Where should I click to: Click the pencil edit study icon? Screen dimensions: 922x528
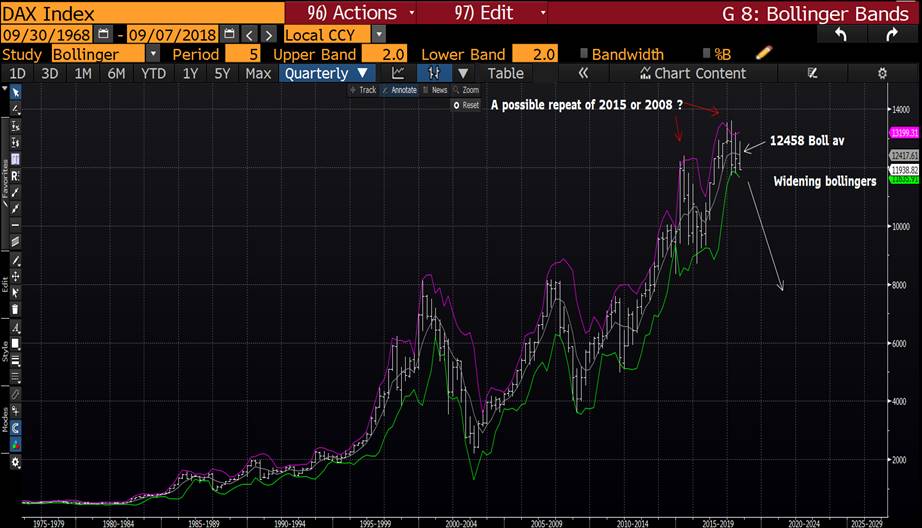(763, 54)
